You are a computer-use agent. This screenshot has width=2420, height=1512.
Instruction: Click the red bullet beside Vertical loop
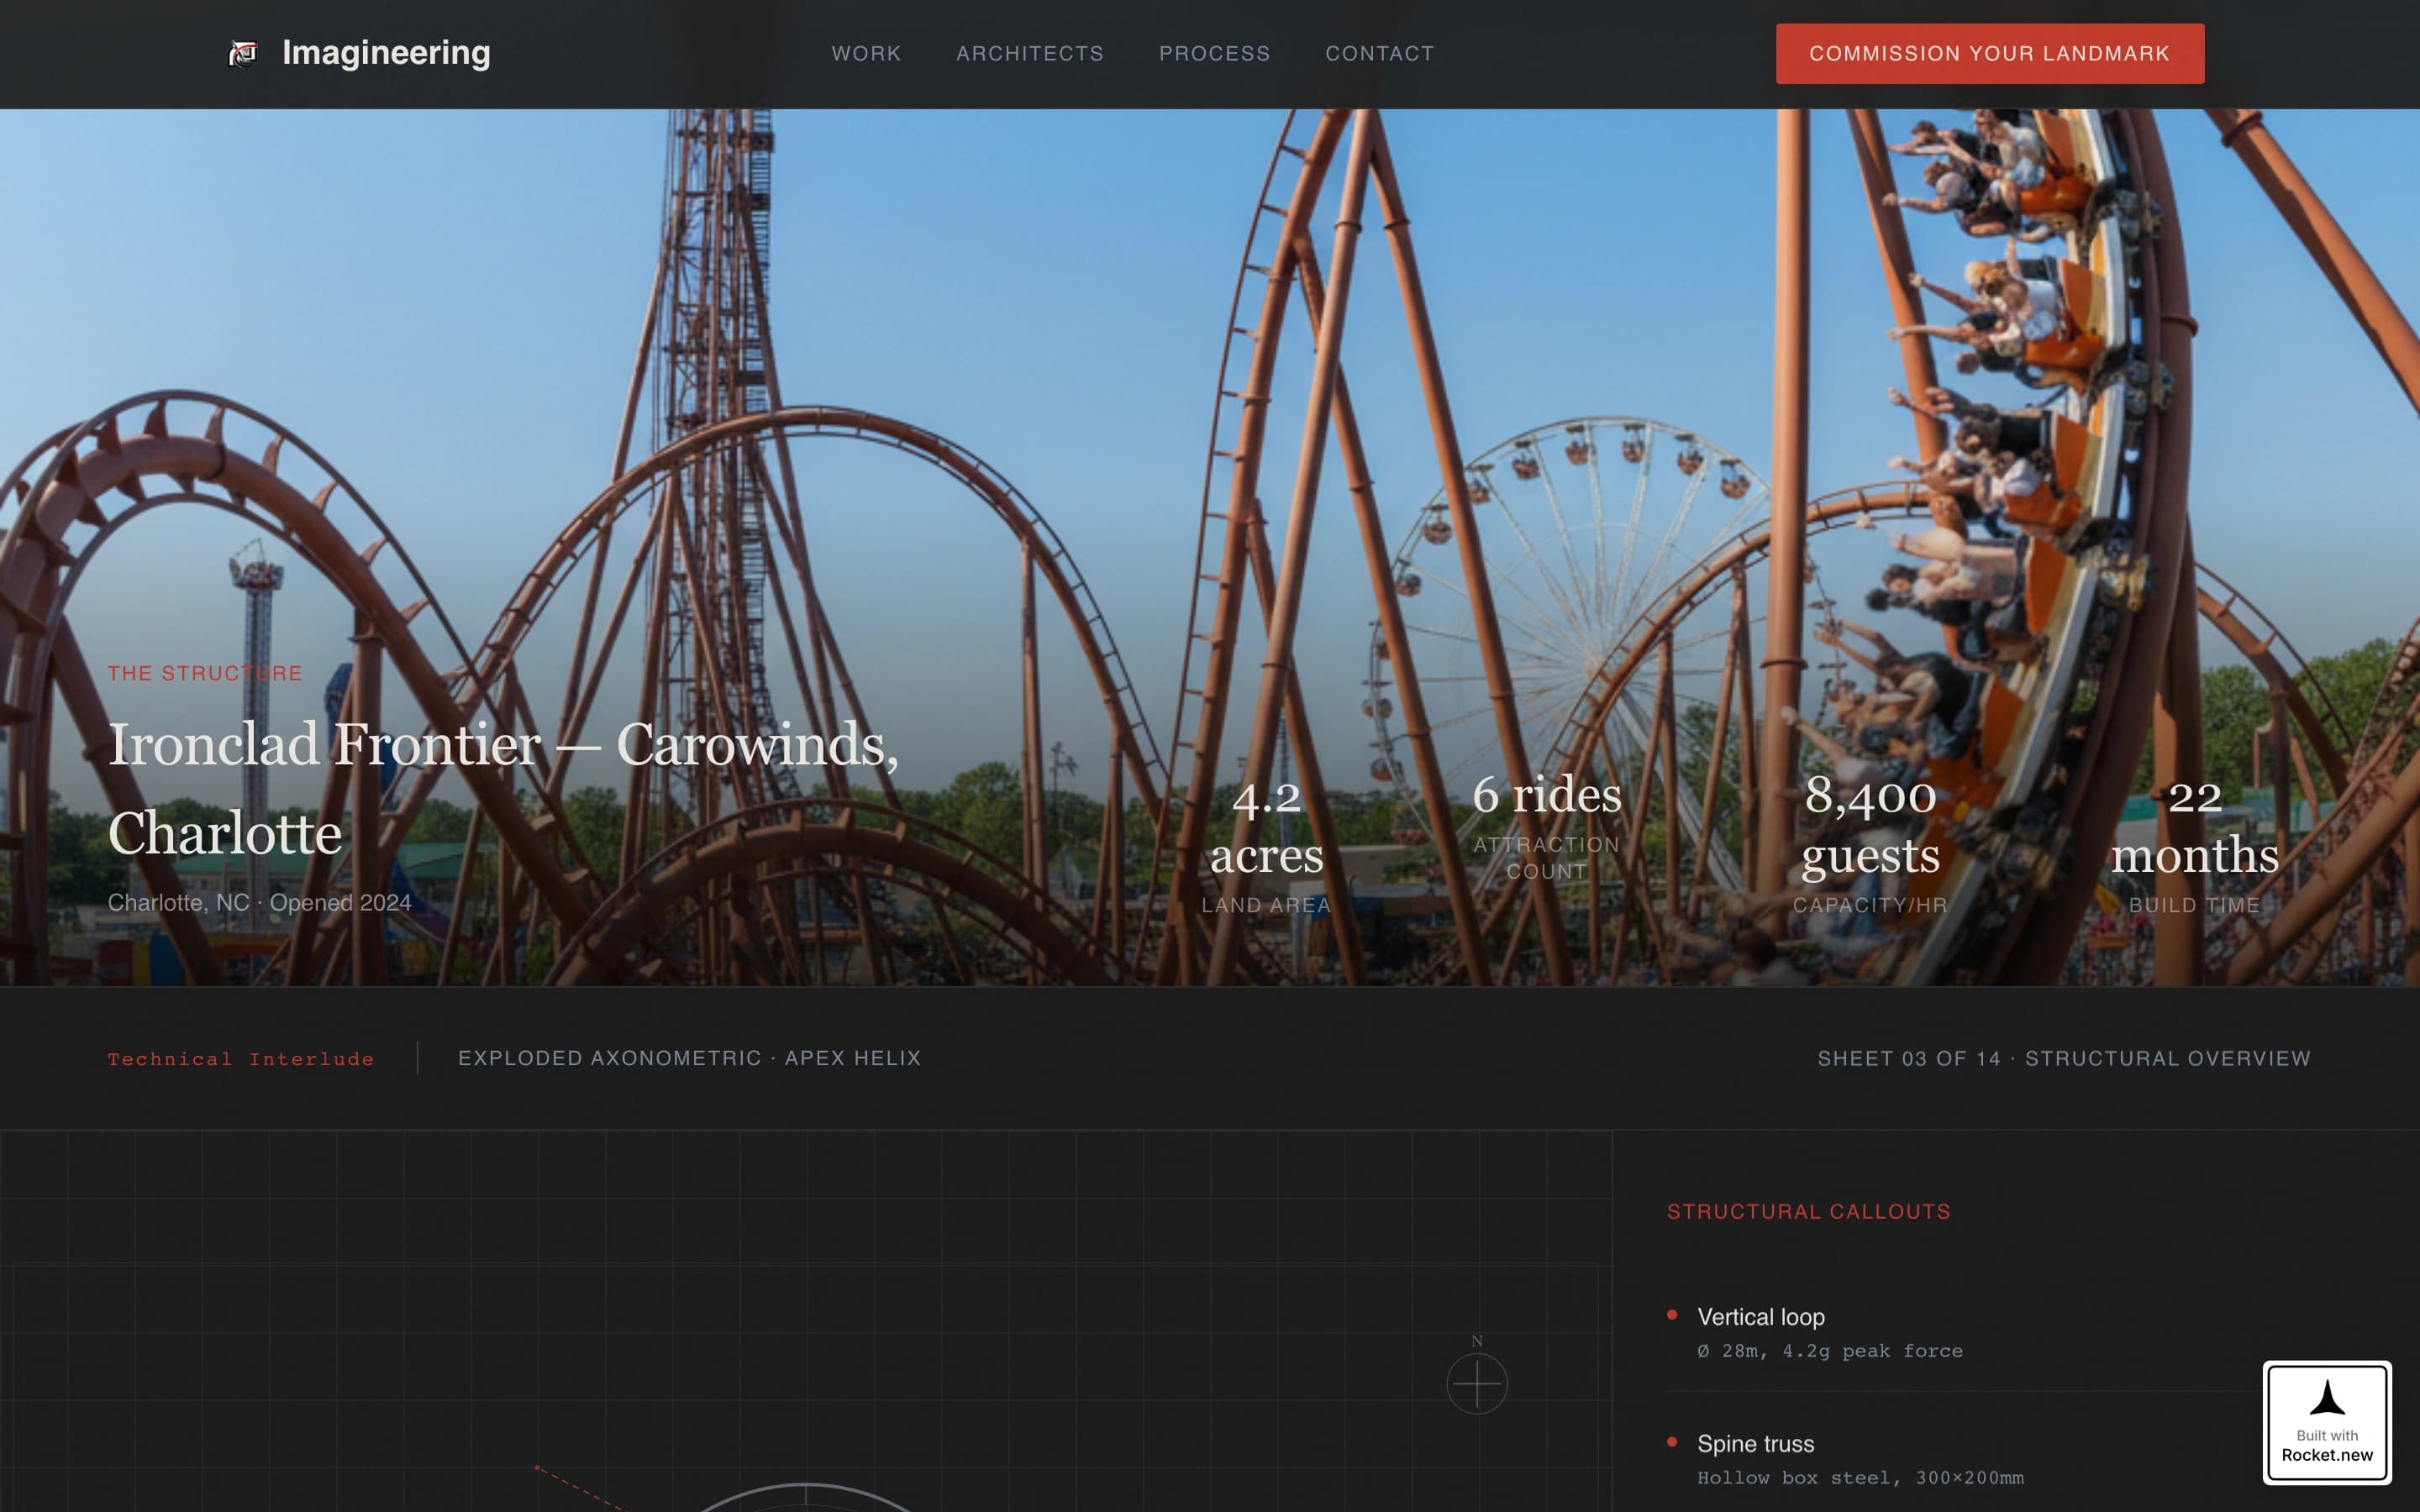1672,1315
